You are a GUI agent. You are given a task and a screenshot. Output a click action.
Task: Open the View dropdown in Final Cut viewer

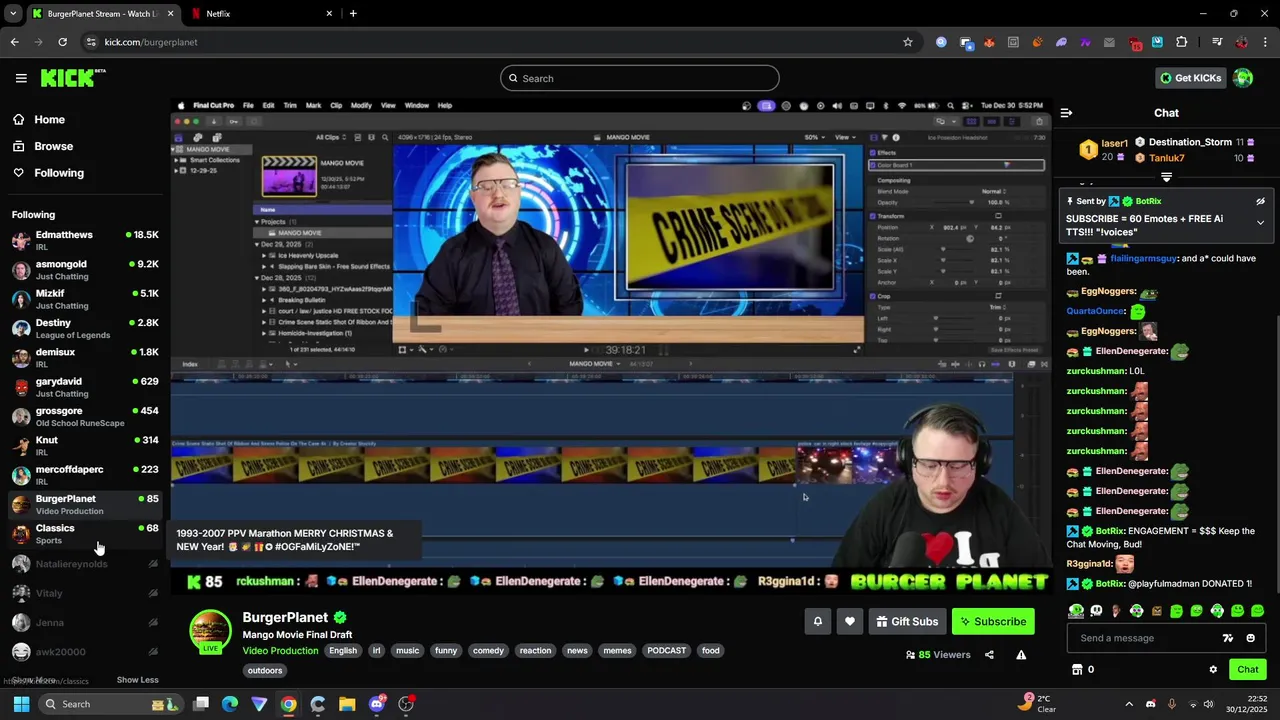[846, 137]
